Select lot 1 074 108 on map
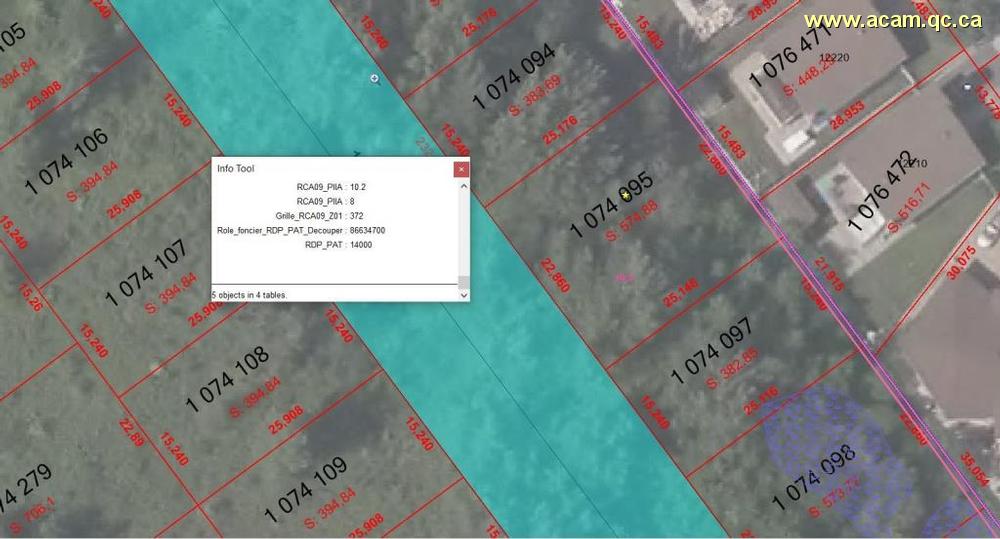The width and height of the screenshot is (1000, 539). [227, 379]
